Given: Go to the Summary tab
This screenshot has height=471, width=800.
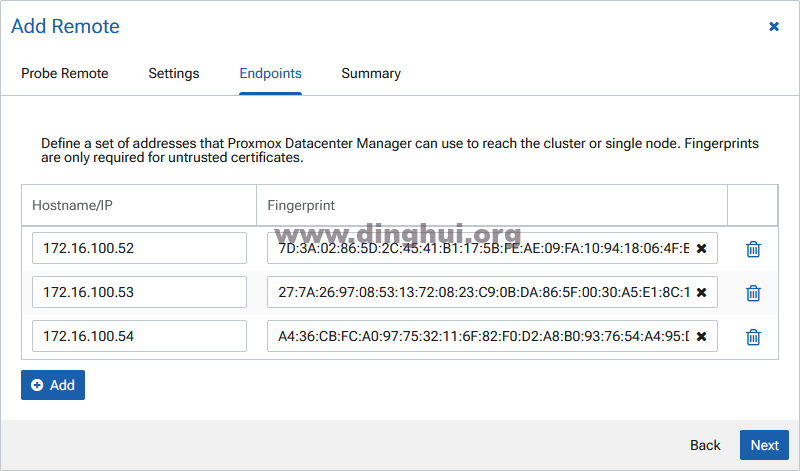Looking at the screenshot, I should pyautogui.click(x=371, y=74).
